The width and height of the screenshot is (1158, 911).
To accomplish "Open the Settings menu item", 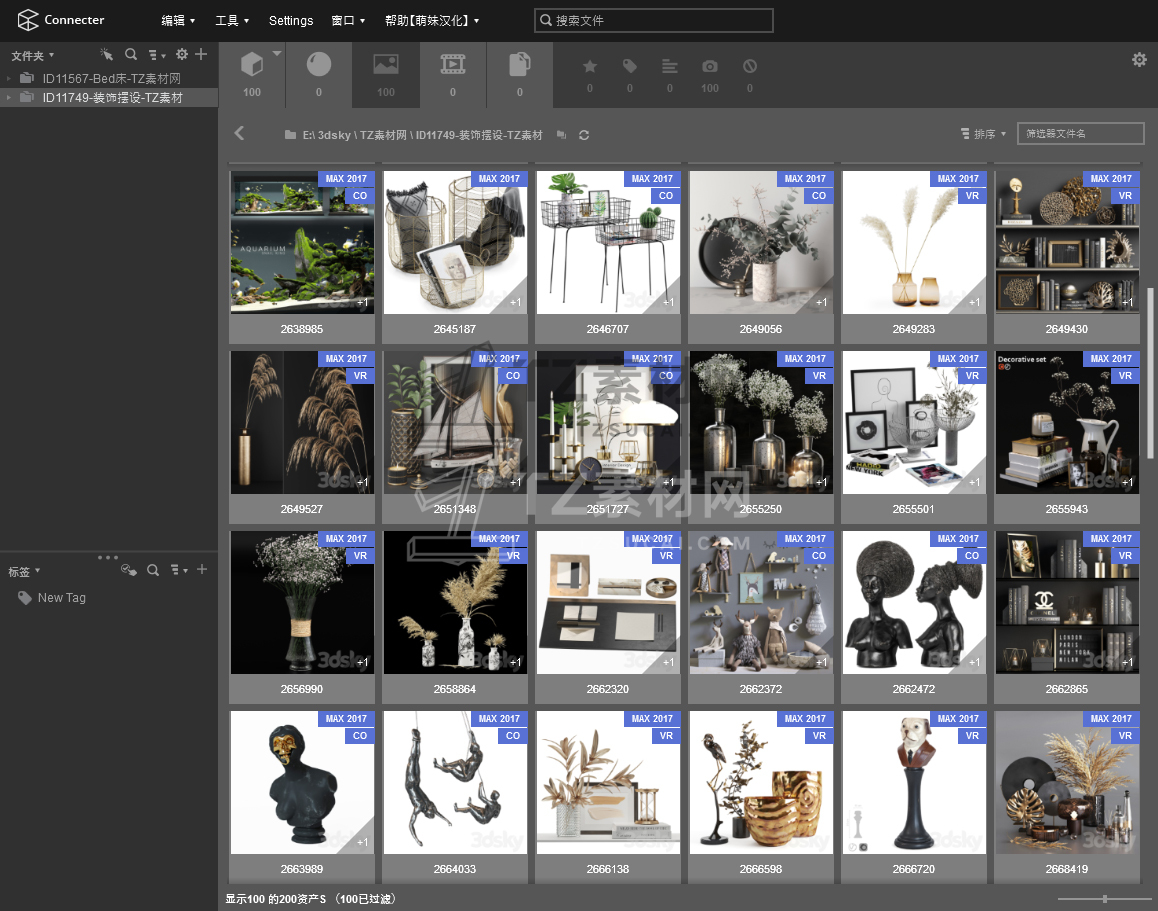I will pos(291,20).
